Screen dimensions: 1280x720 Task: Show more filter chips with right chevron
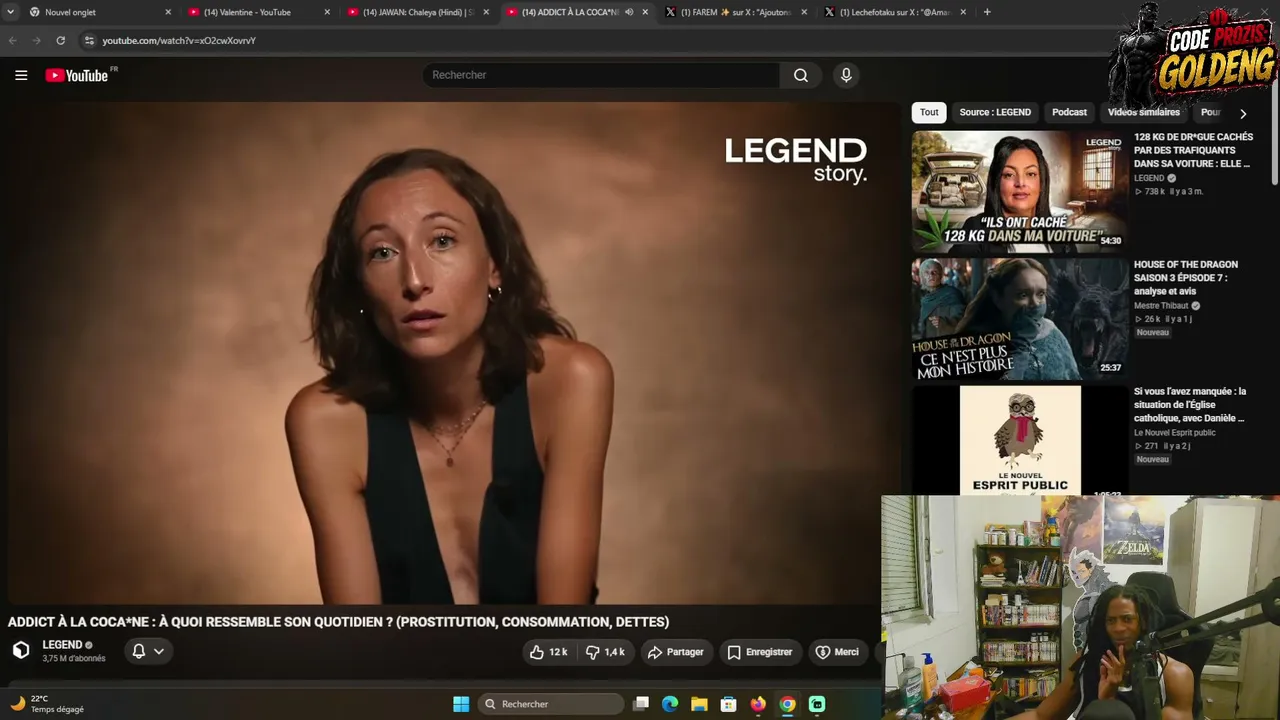[1243, 113]
